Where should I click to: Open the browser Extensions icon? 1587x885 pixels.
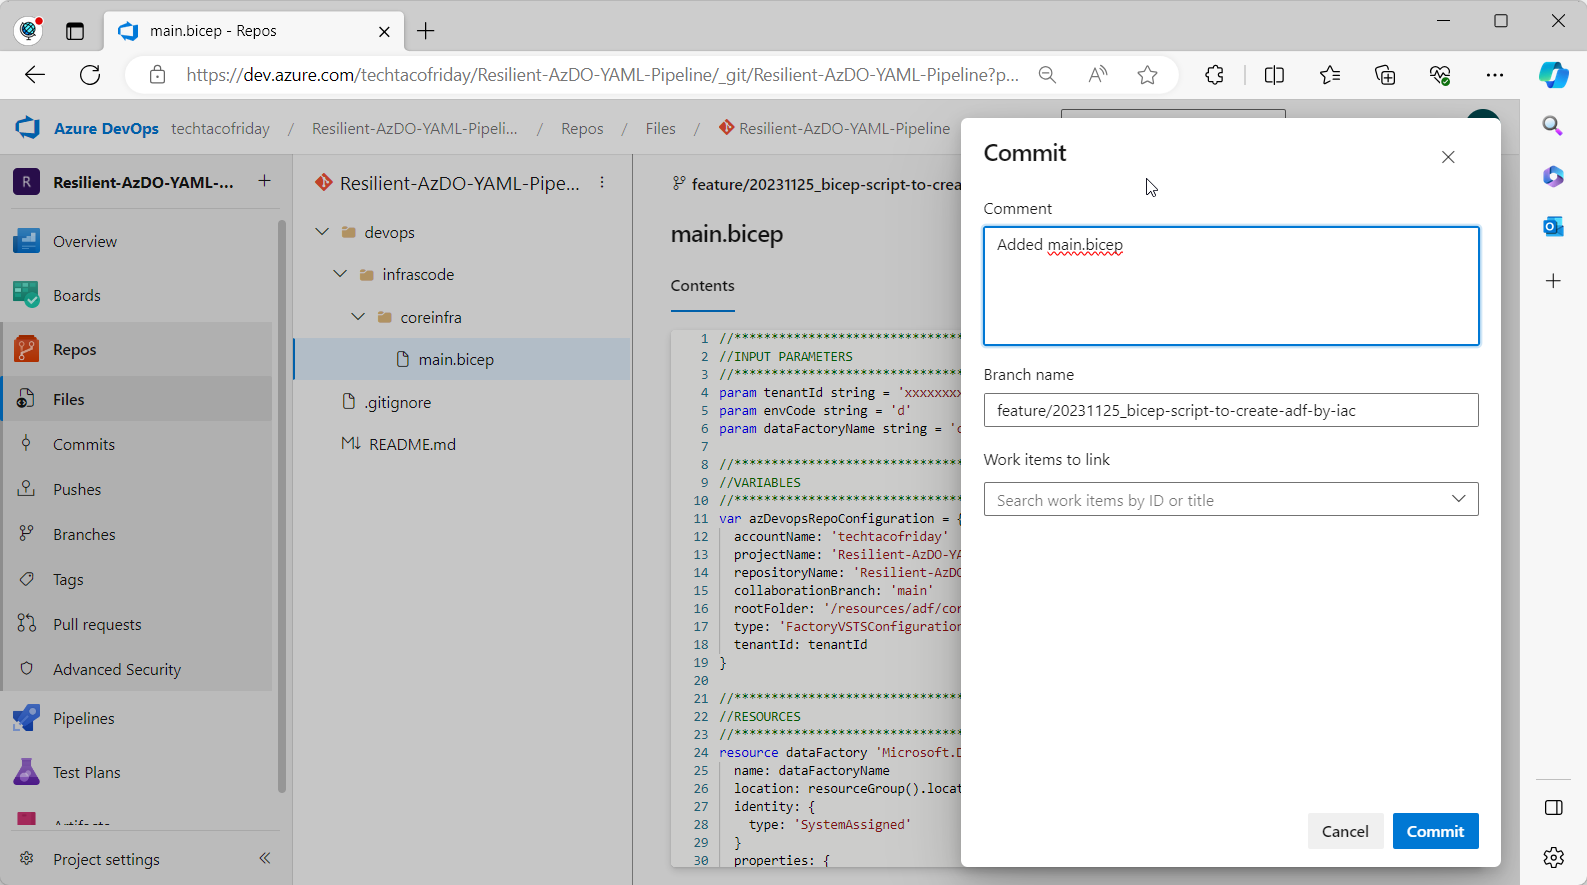click(1214, 75)
